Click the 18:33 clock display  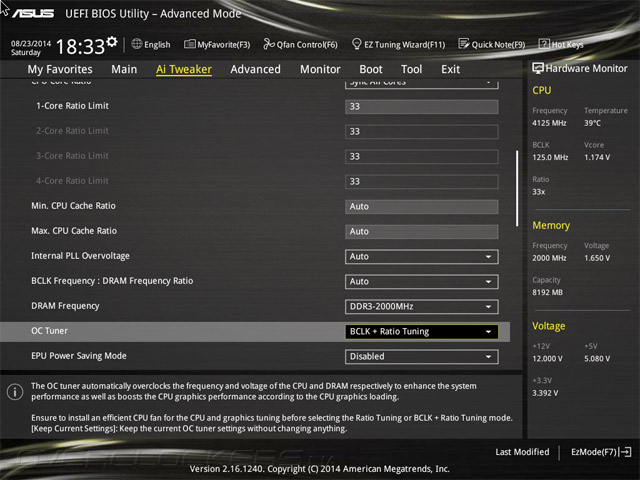tap(80, 47)
